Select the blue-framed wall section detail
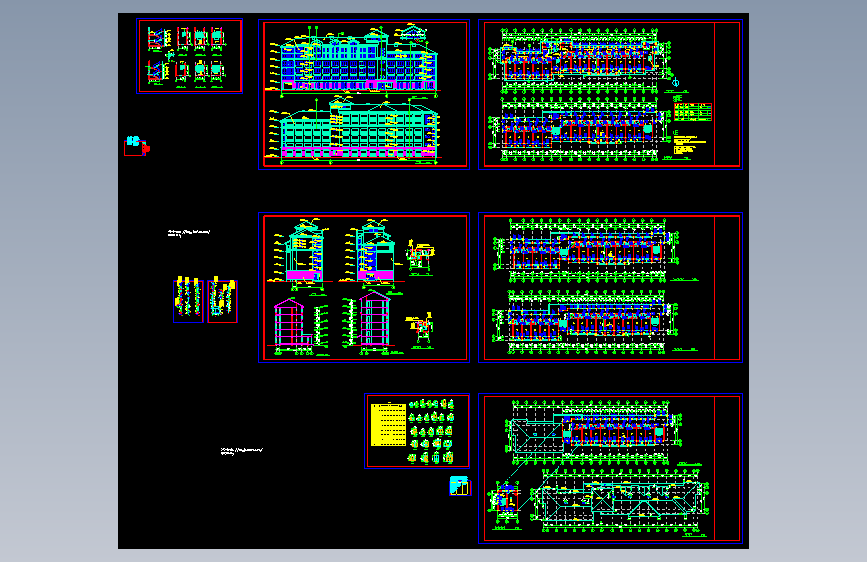 [x=189, y=300]
